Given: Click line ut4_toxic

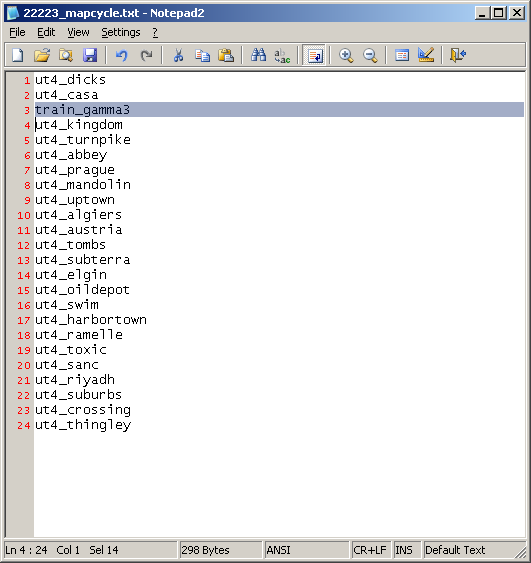Looking at the screenshot, I should pos(71,350).
